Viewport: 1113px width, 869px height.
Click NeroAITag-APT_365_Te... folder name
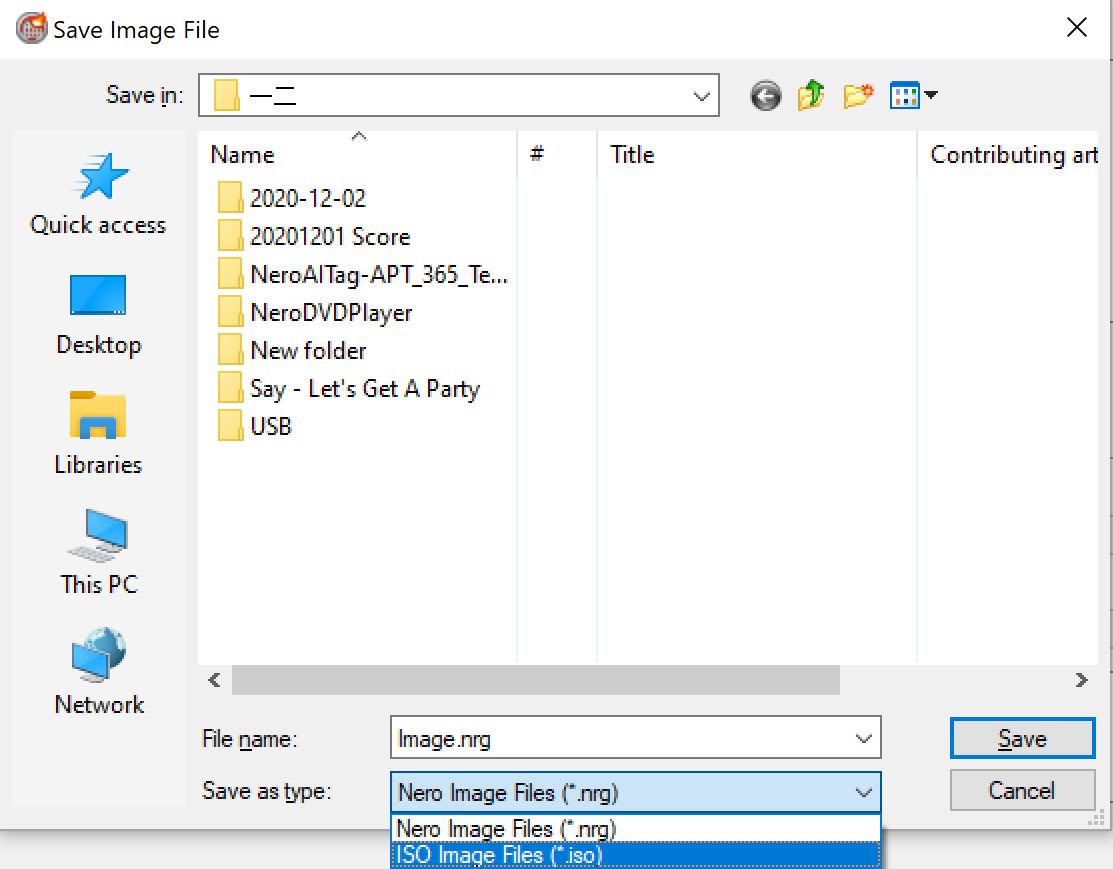tap(379, 274)
